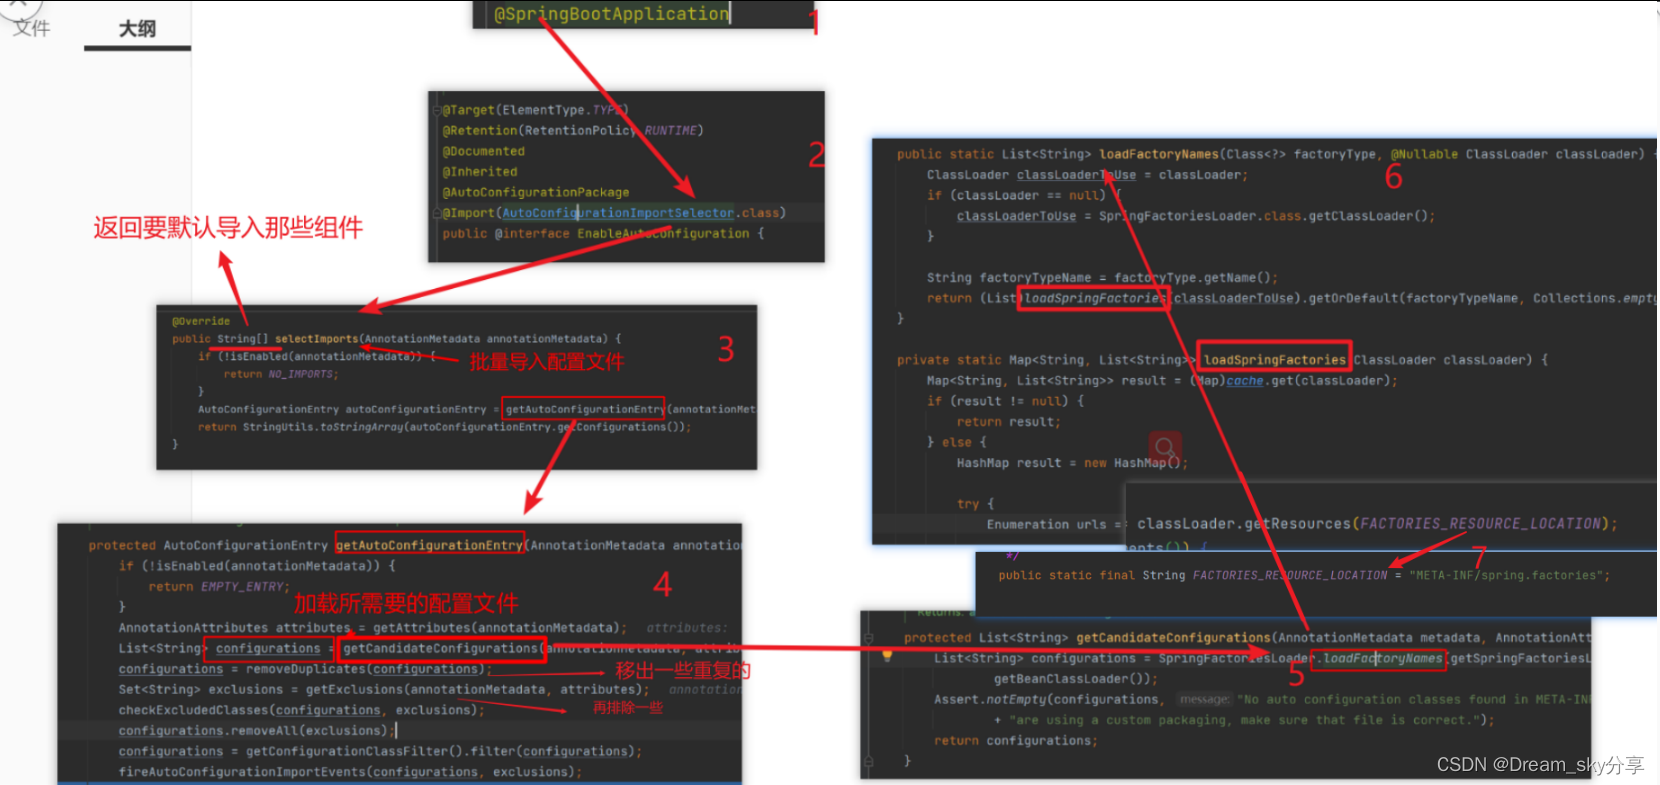Click the EnableAutoConfiguration interface declaration
The image size is (1660, 785).
coord(603,233)
